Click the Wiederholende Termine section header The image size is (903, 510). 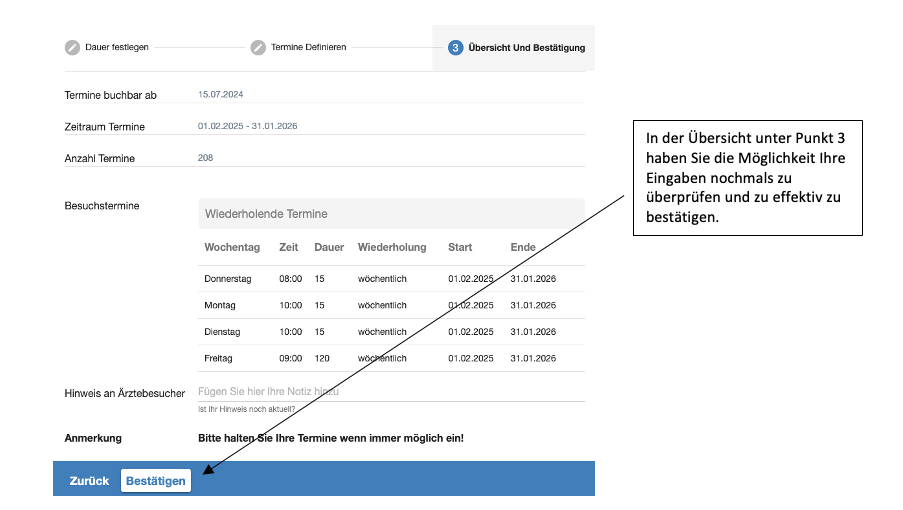pos(390,214)
